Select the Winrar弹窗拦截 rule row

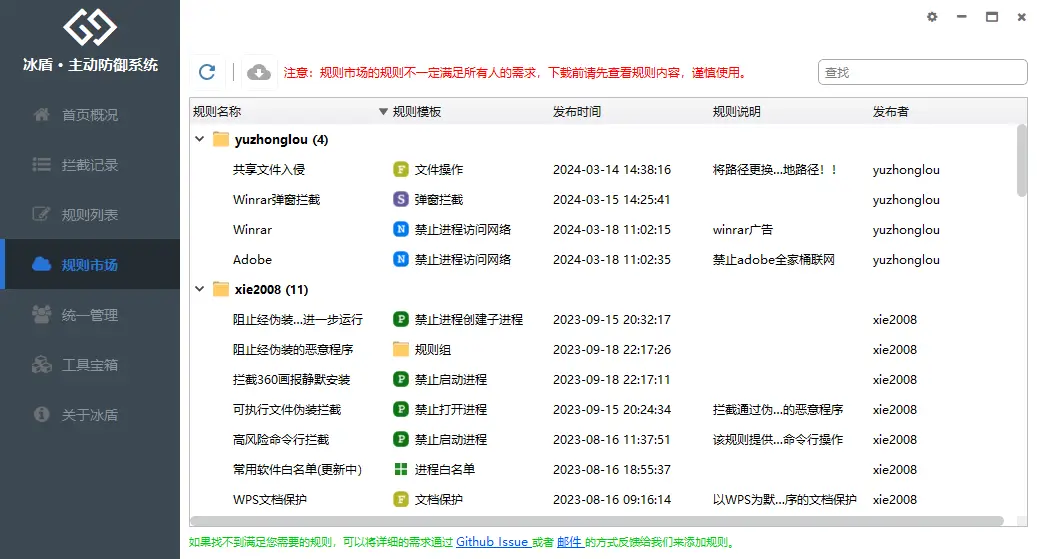point(277,200)
